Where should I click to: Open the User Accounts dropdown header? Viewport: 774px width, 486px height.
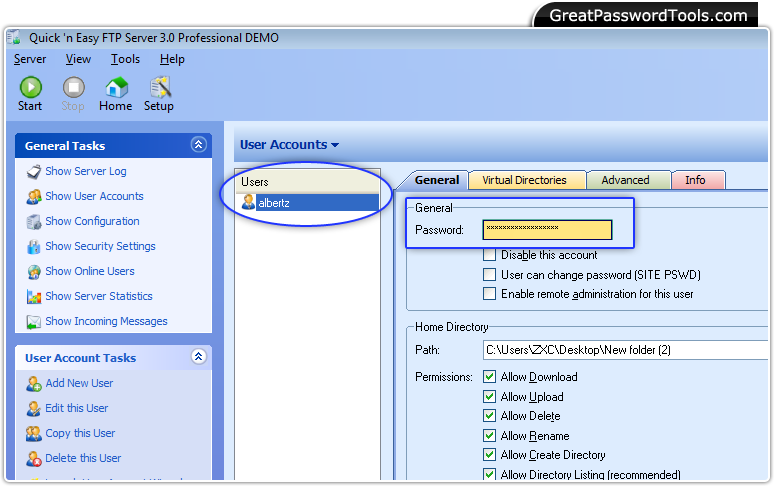(289, 145)
